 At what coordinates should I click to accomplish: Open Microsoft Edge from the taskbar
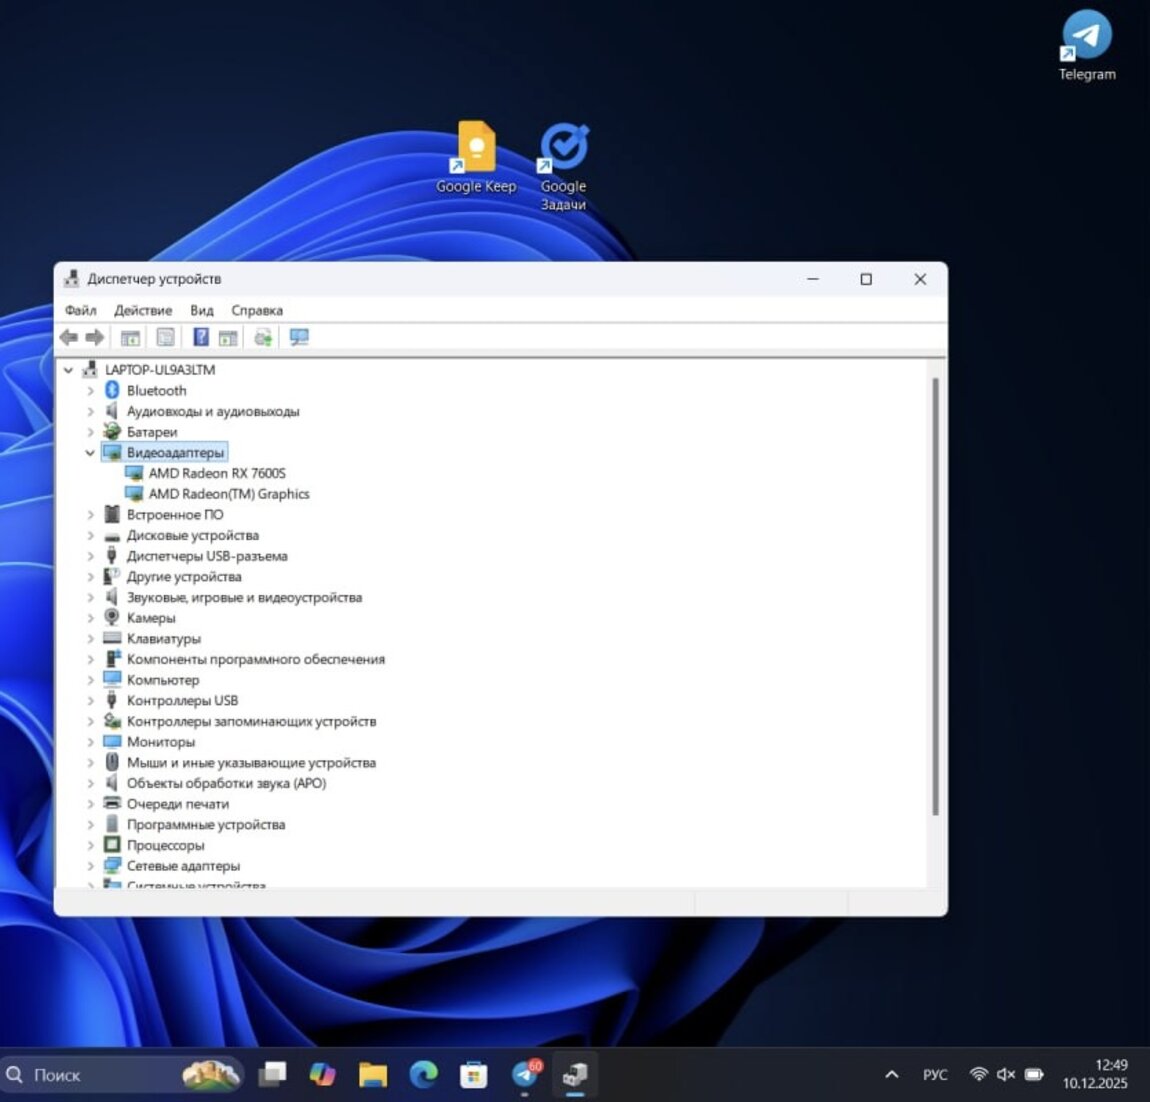(x=423, y=1075)
